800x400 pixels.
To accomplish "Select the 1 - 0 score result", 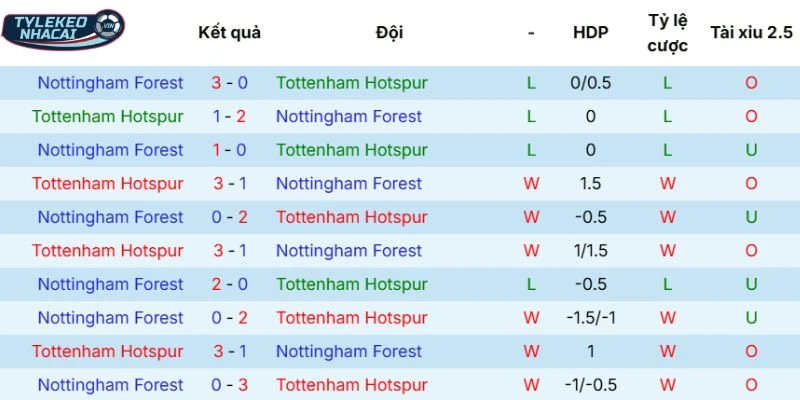I will pos(229,150).
